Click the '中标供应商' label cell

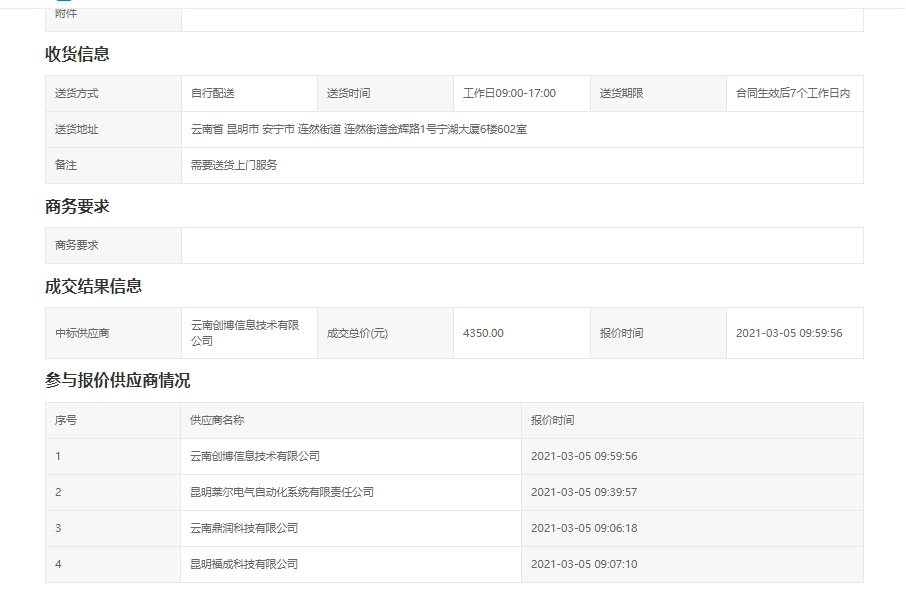pyautogui.click(x=113, y=333)
